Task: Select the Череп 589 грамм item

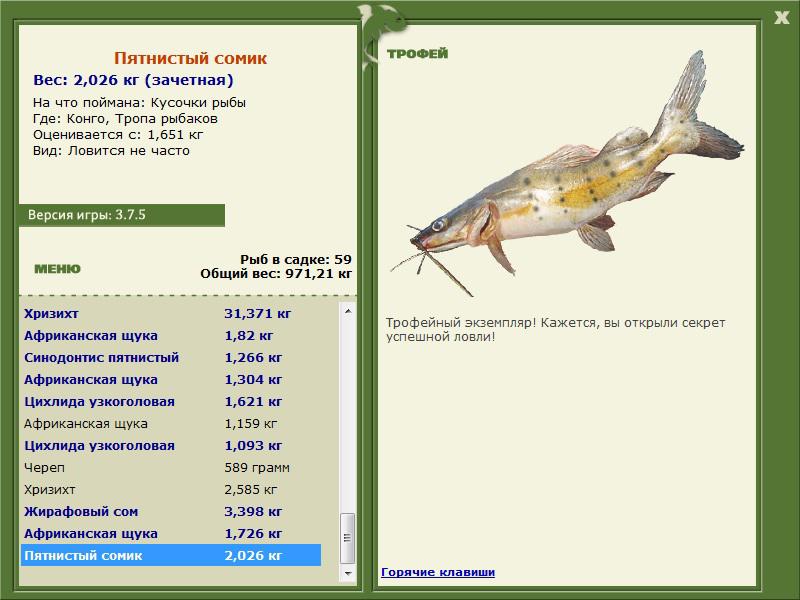Action: point(171,467)
